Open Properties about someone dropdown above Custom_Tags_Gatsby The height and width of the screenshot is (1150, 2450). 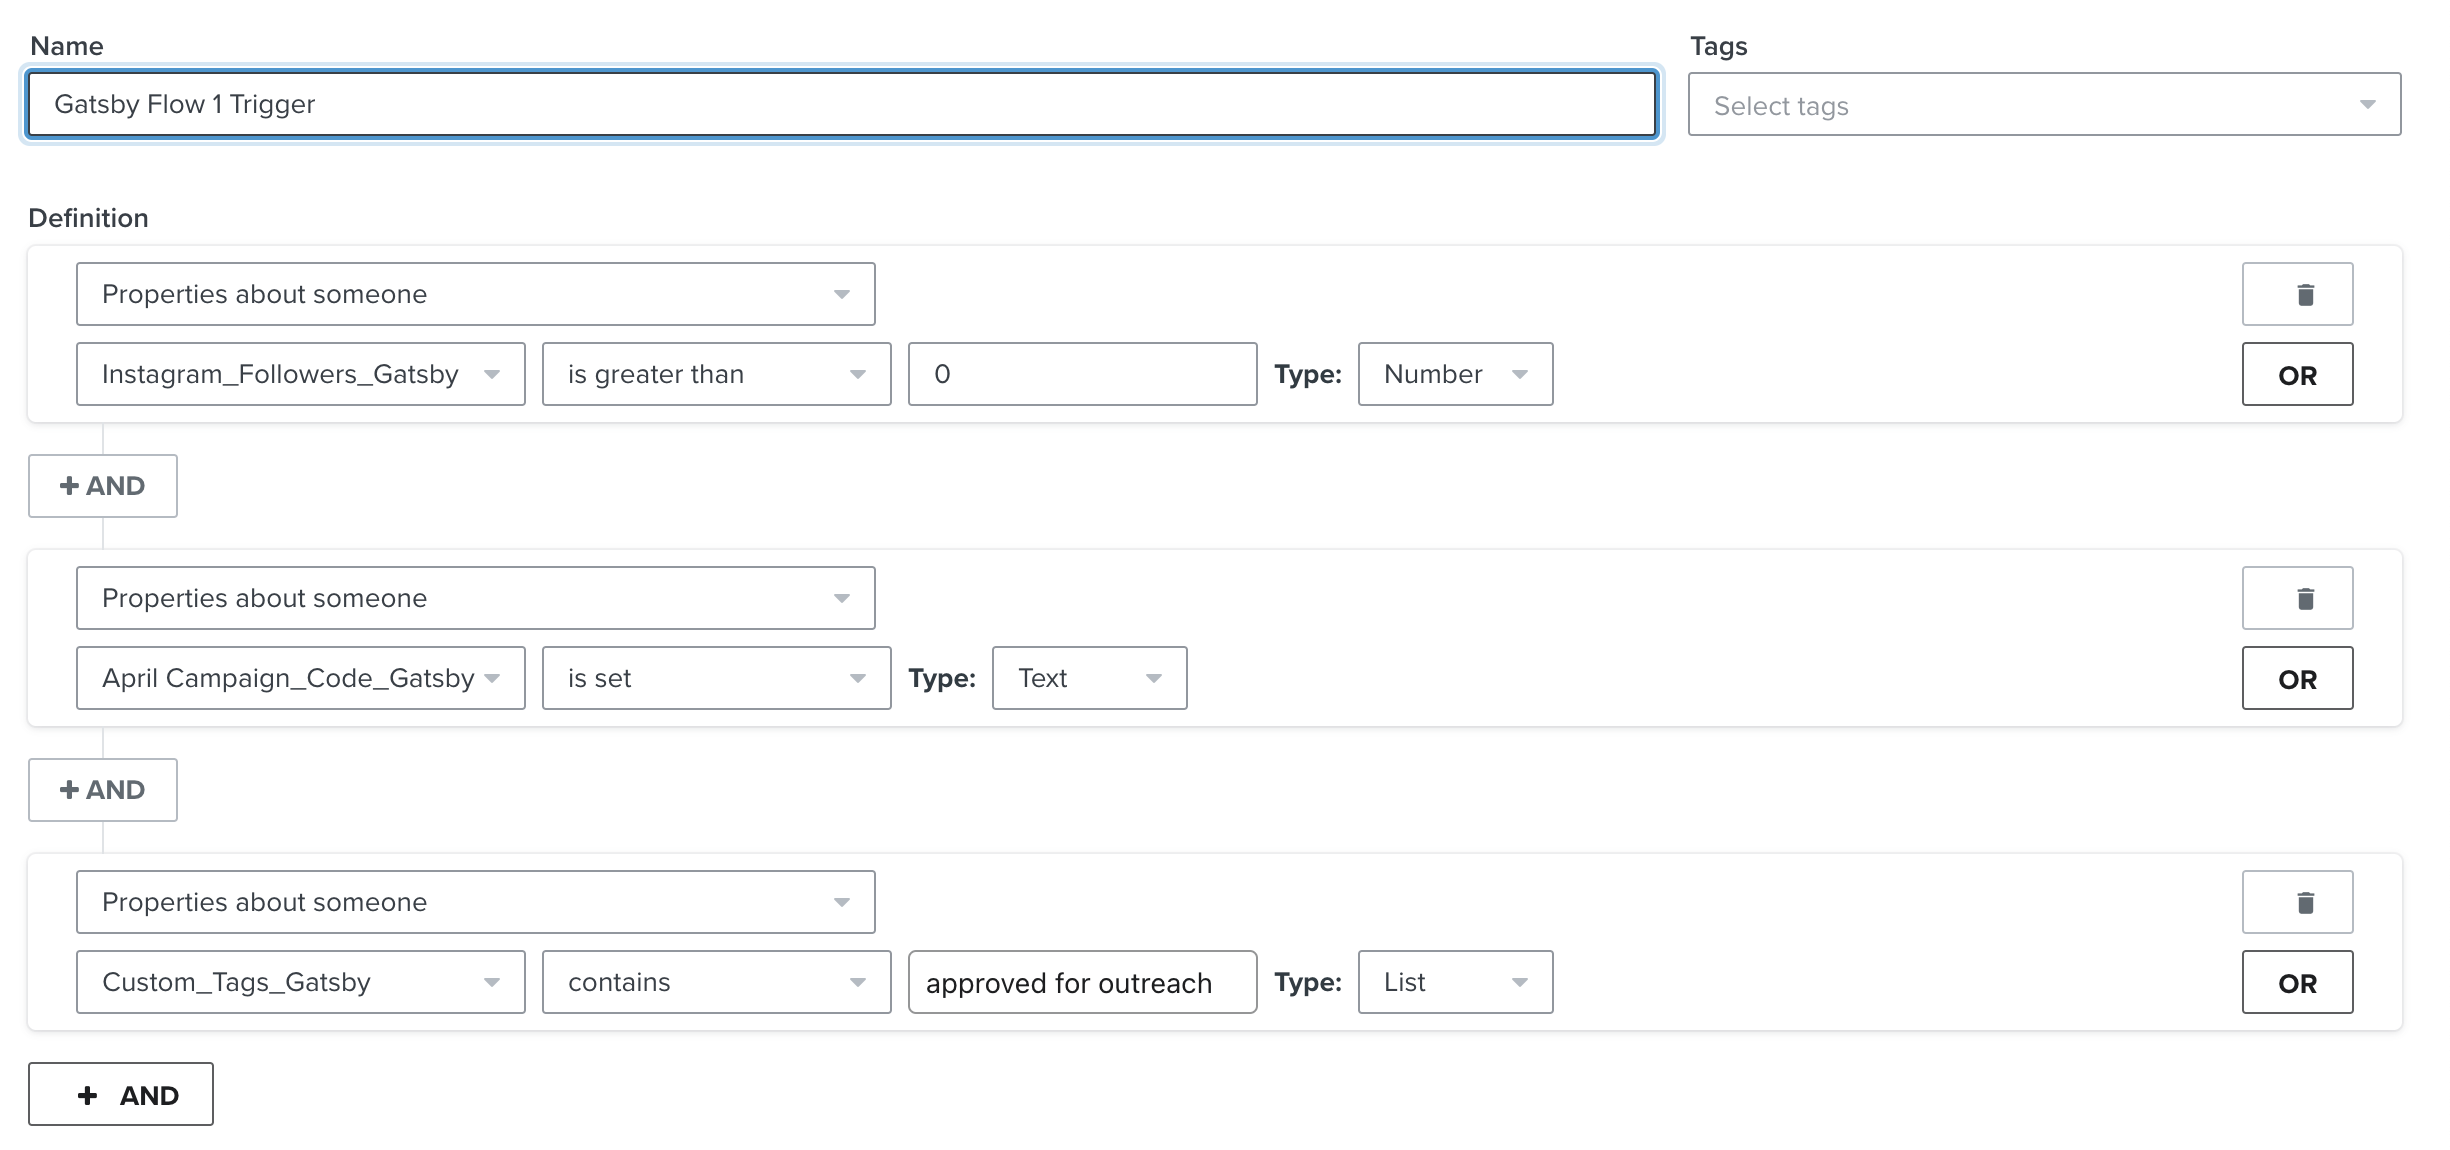click(476, 902)
